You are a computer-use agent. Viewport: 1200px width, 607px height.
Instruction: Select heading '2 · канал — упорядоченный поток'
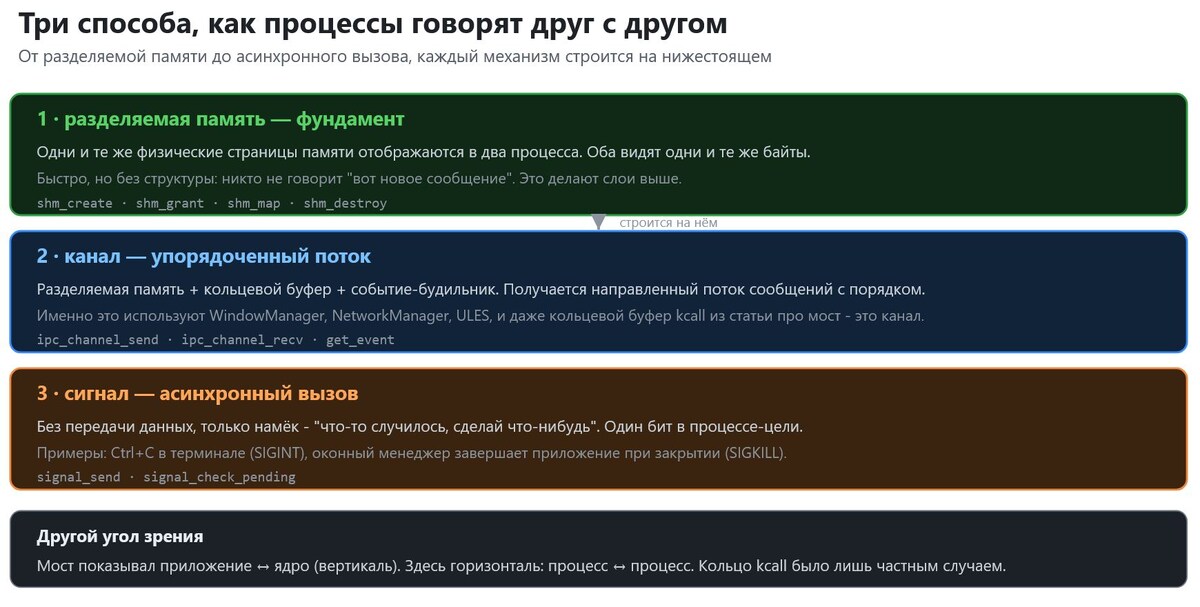204,256
